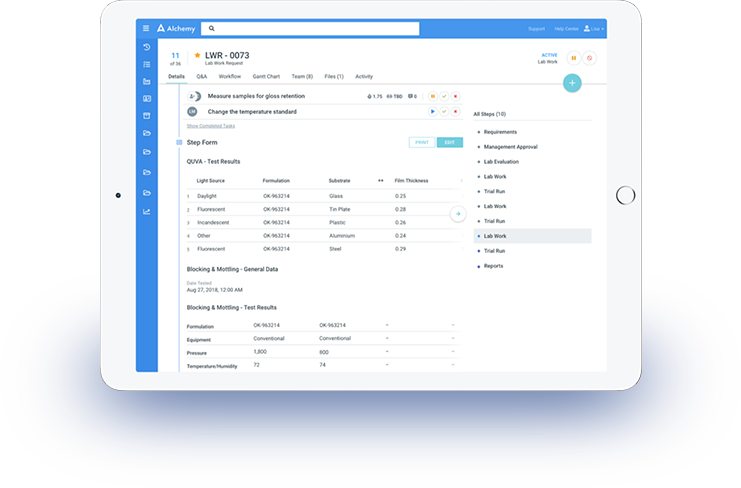741x488 pixels.
Task: Open the history icon in sidebar
Action: click(x=147, y=47)
